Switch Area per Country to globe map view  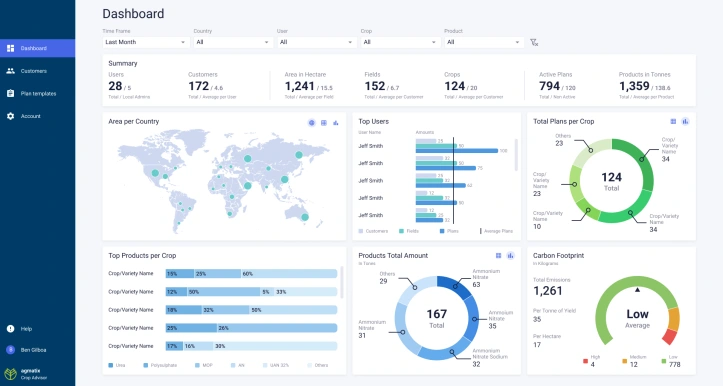312,123
